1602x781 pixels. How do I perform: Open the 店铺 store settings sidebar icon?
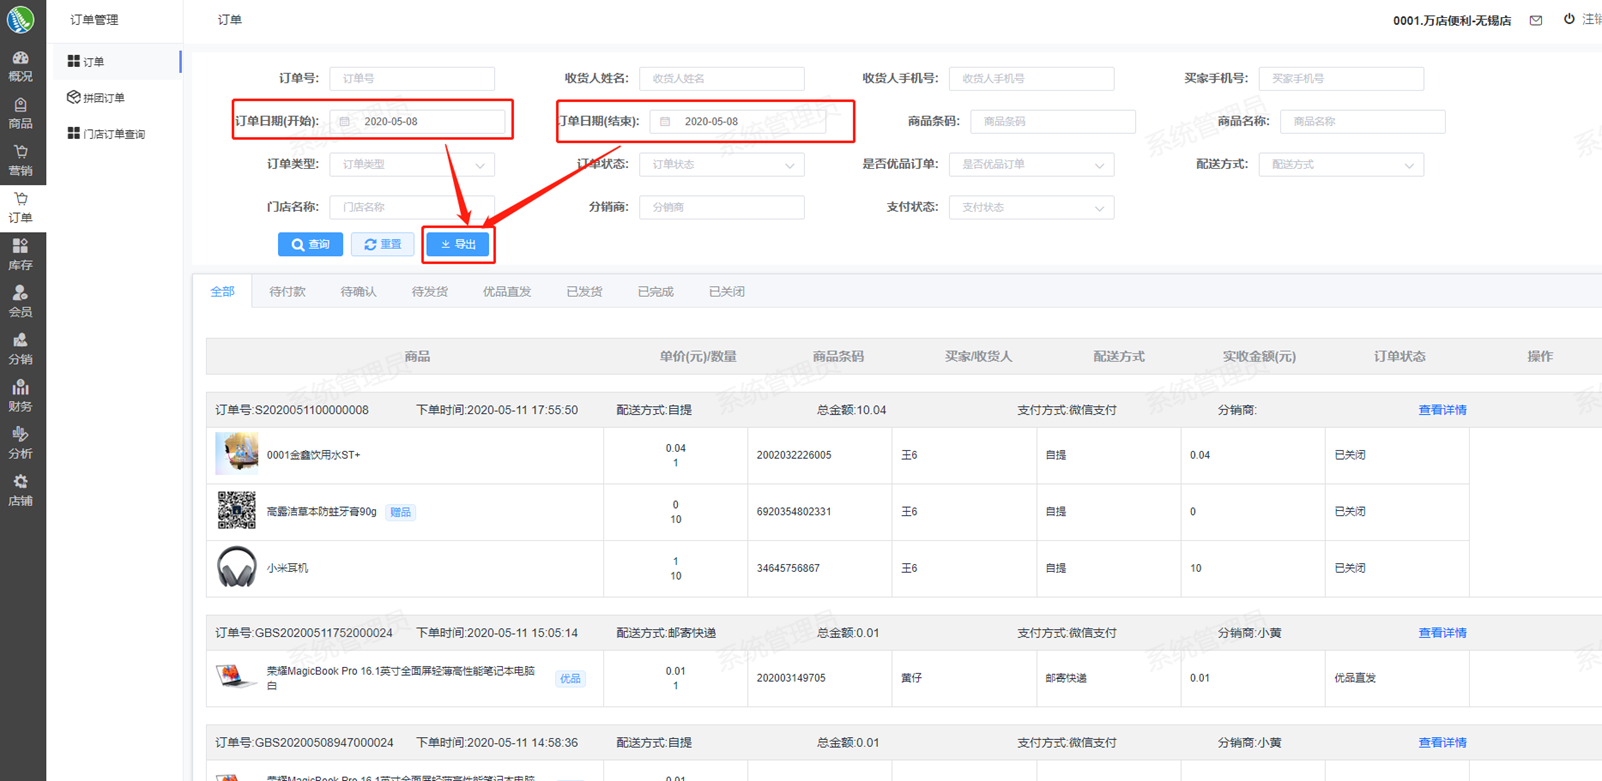[20, 490]
